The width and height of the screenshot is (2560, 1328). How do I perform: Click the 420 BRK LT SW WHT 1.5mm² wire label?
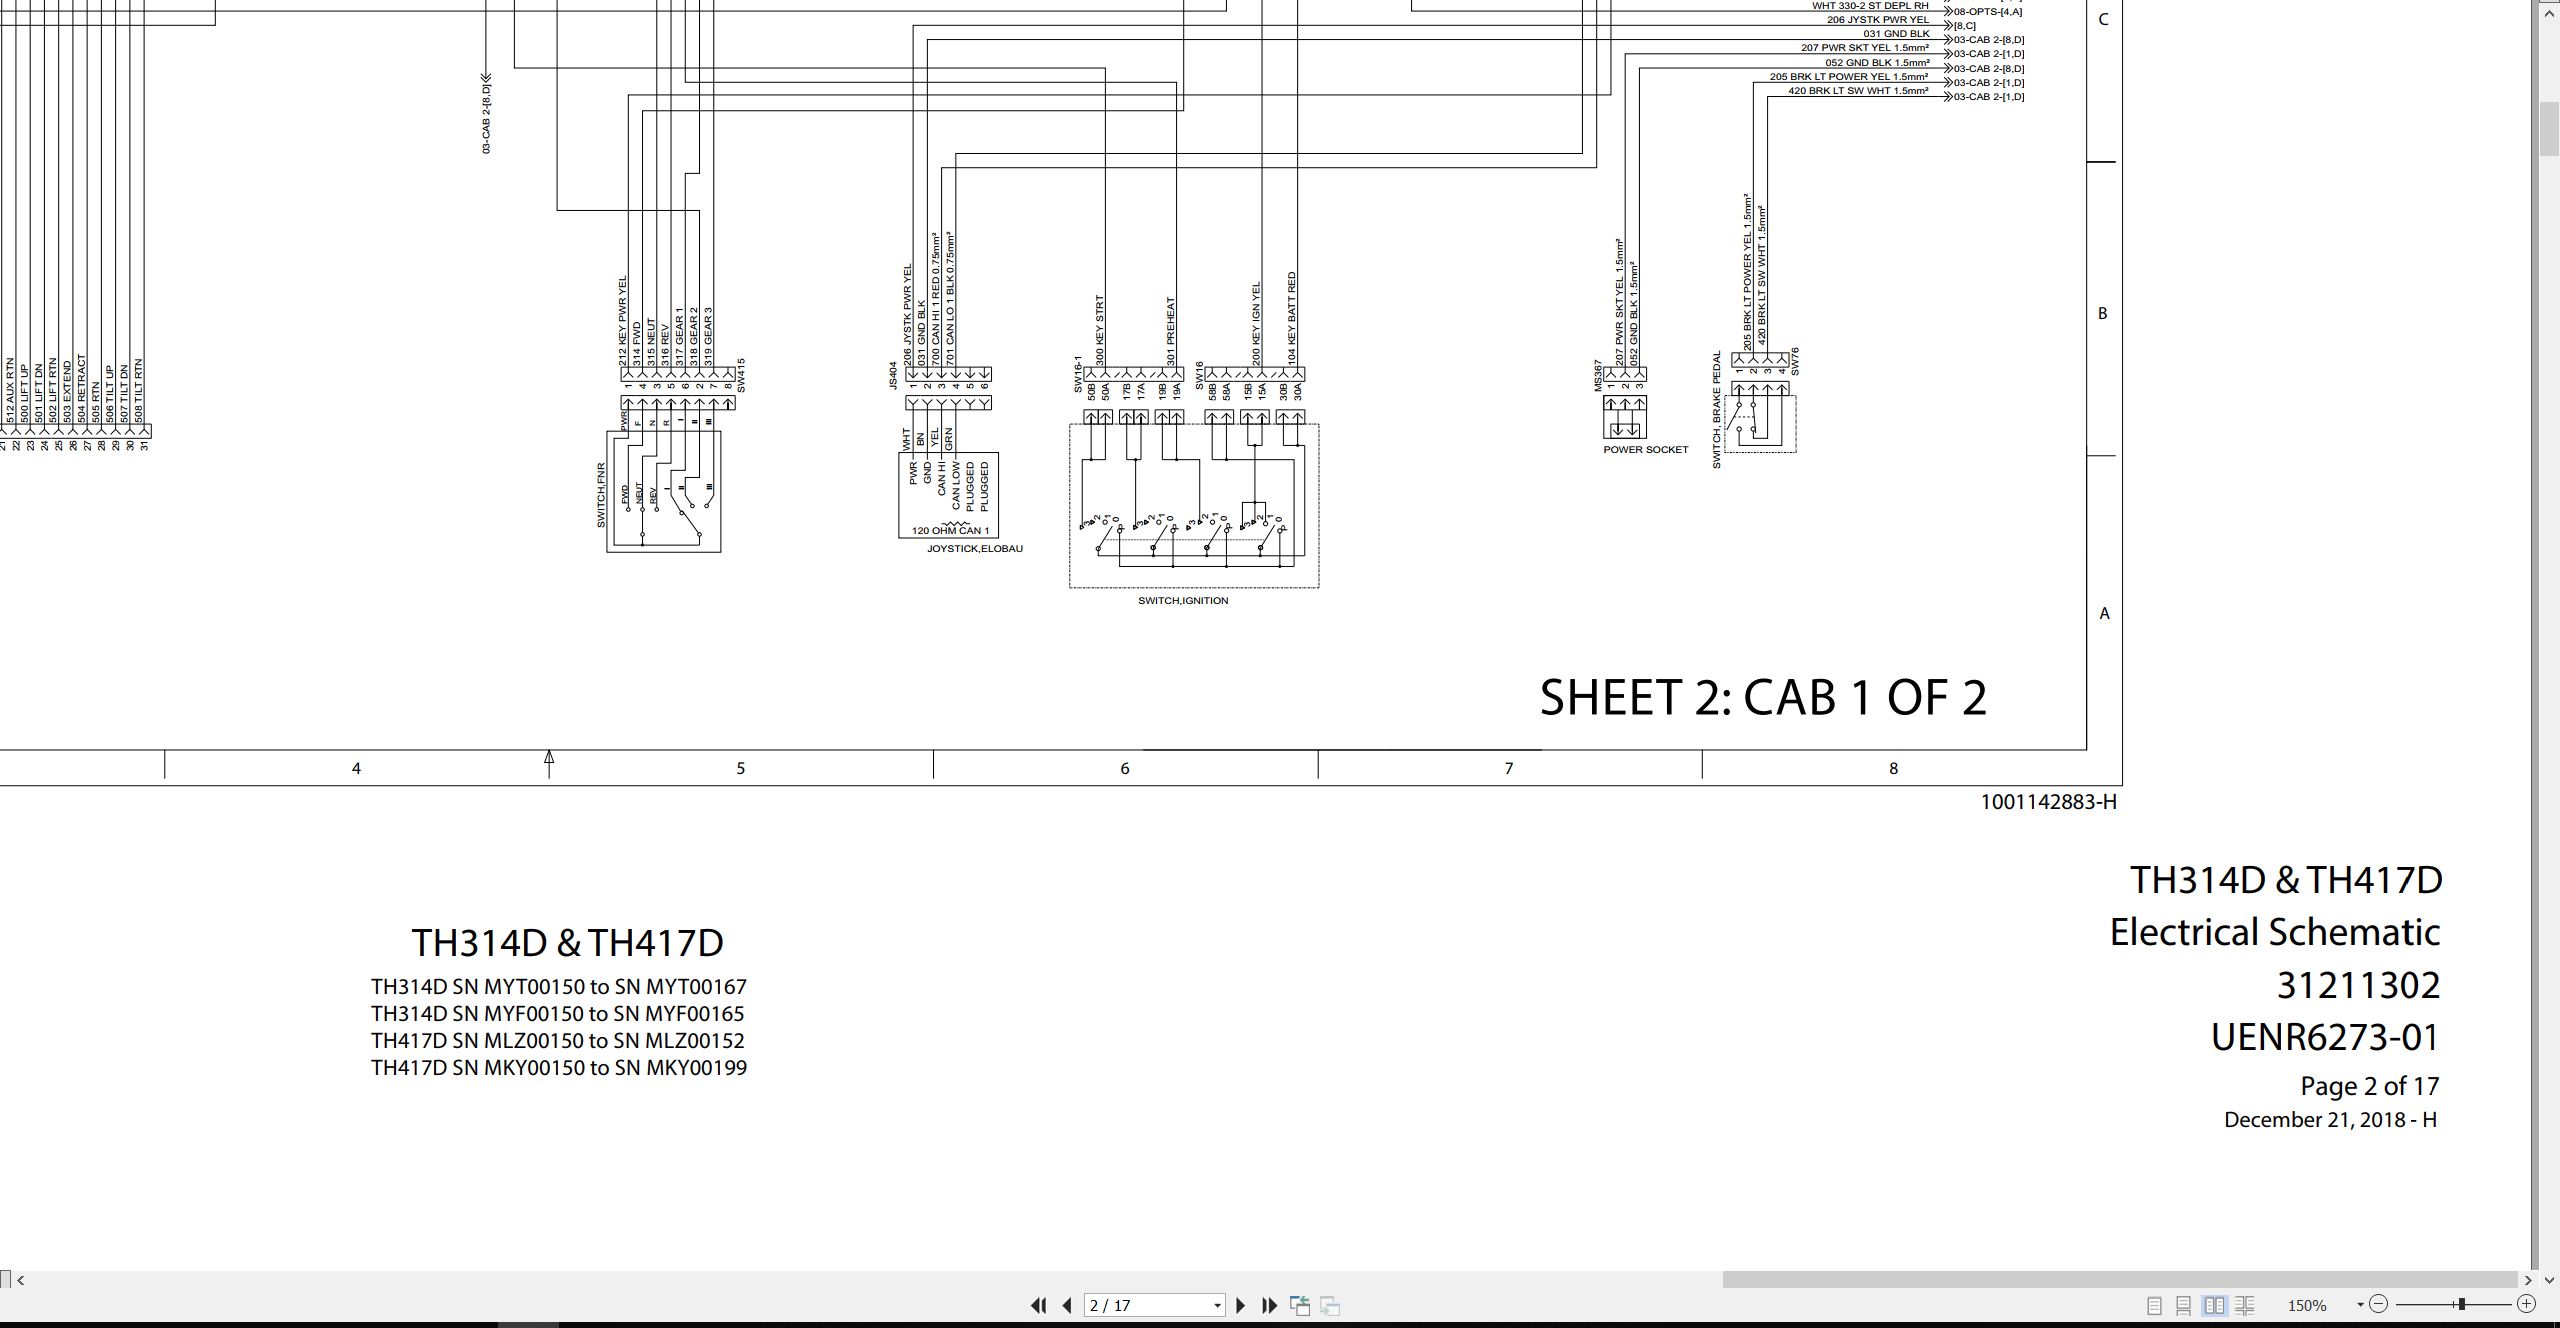(1858, 91)
